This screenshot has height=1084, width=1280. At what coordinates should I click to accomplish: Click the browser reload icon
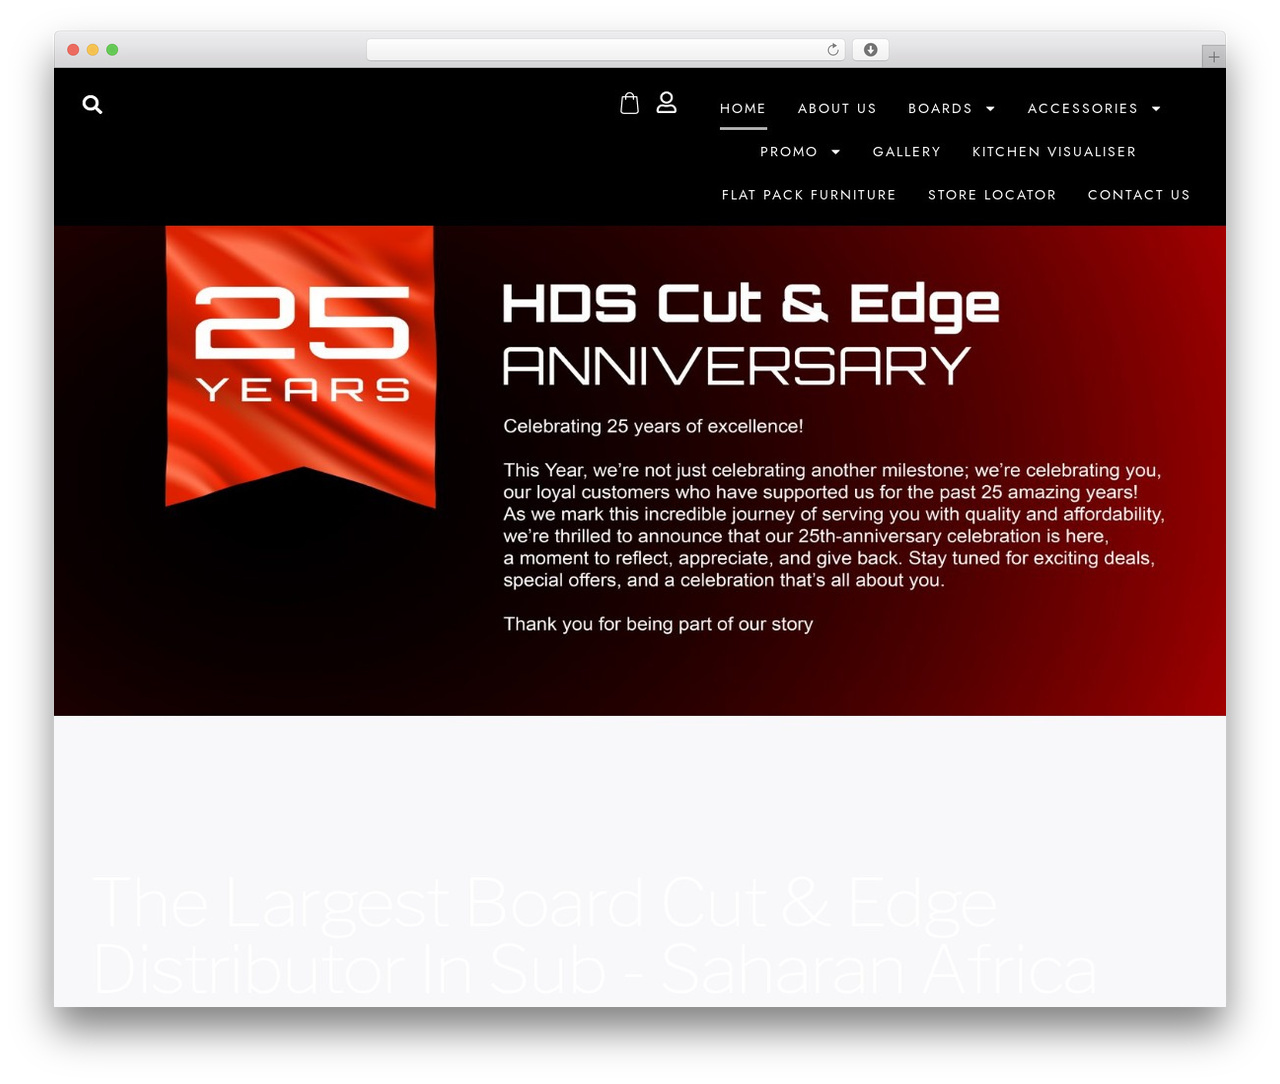tap(833, 50)
